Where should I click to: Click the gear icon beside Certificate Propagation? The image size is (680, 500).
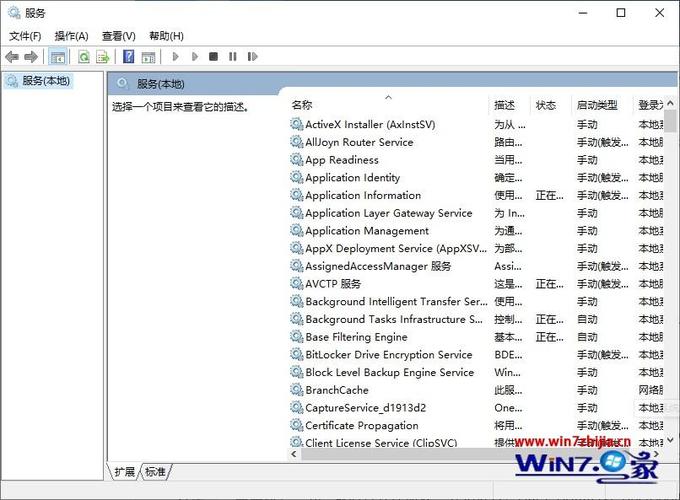(297, 425)
